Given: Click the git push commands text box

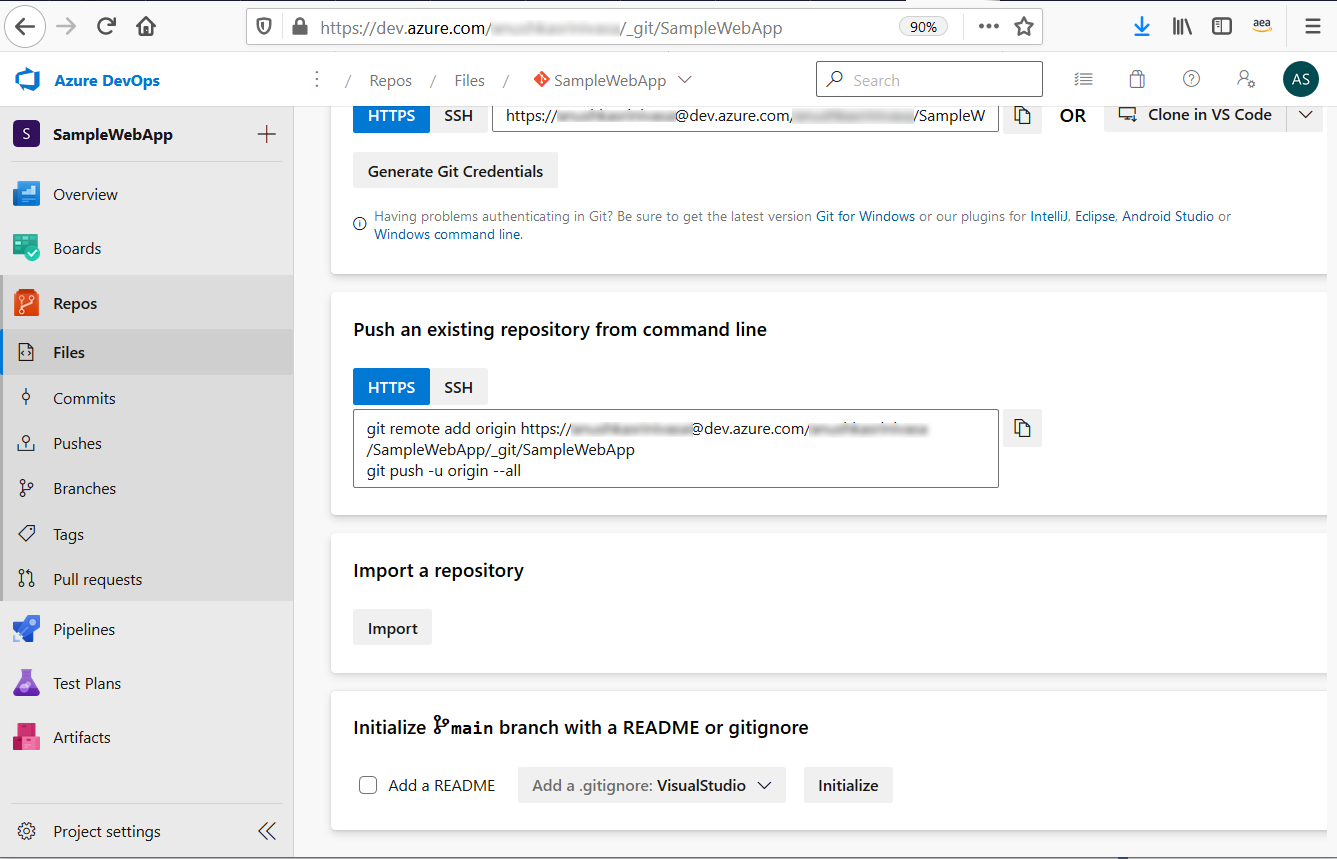Looking at the screenshot, I should click(x=676, y=448).
